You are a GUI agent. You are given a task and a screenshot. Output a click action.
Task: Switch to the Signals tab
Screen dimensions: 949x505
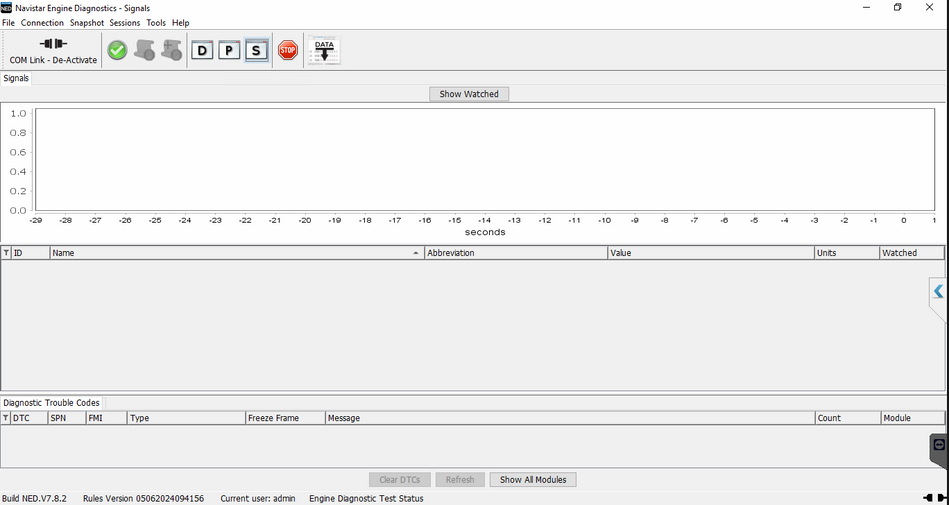(16, 78)
